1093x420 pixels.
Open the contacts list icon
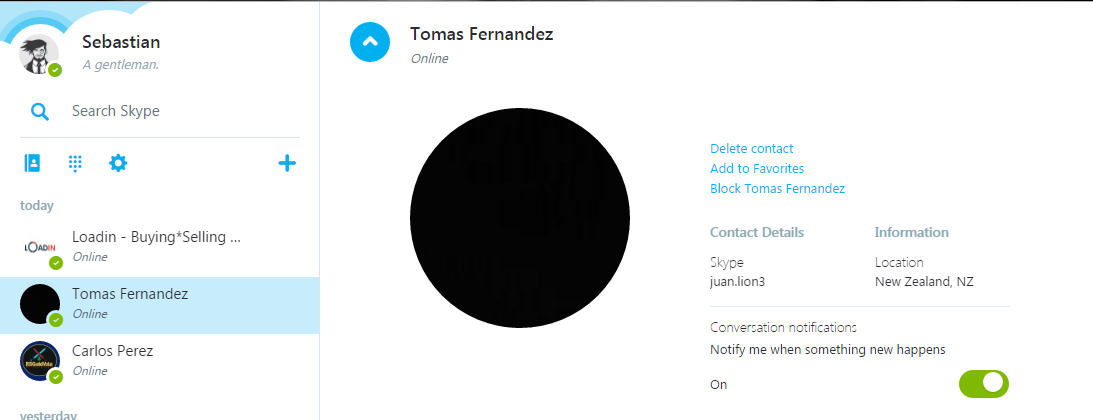pos(32,164)
